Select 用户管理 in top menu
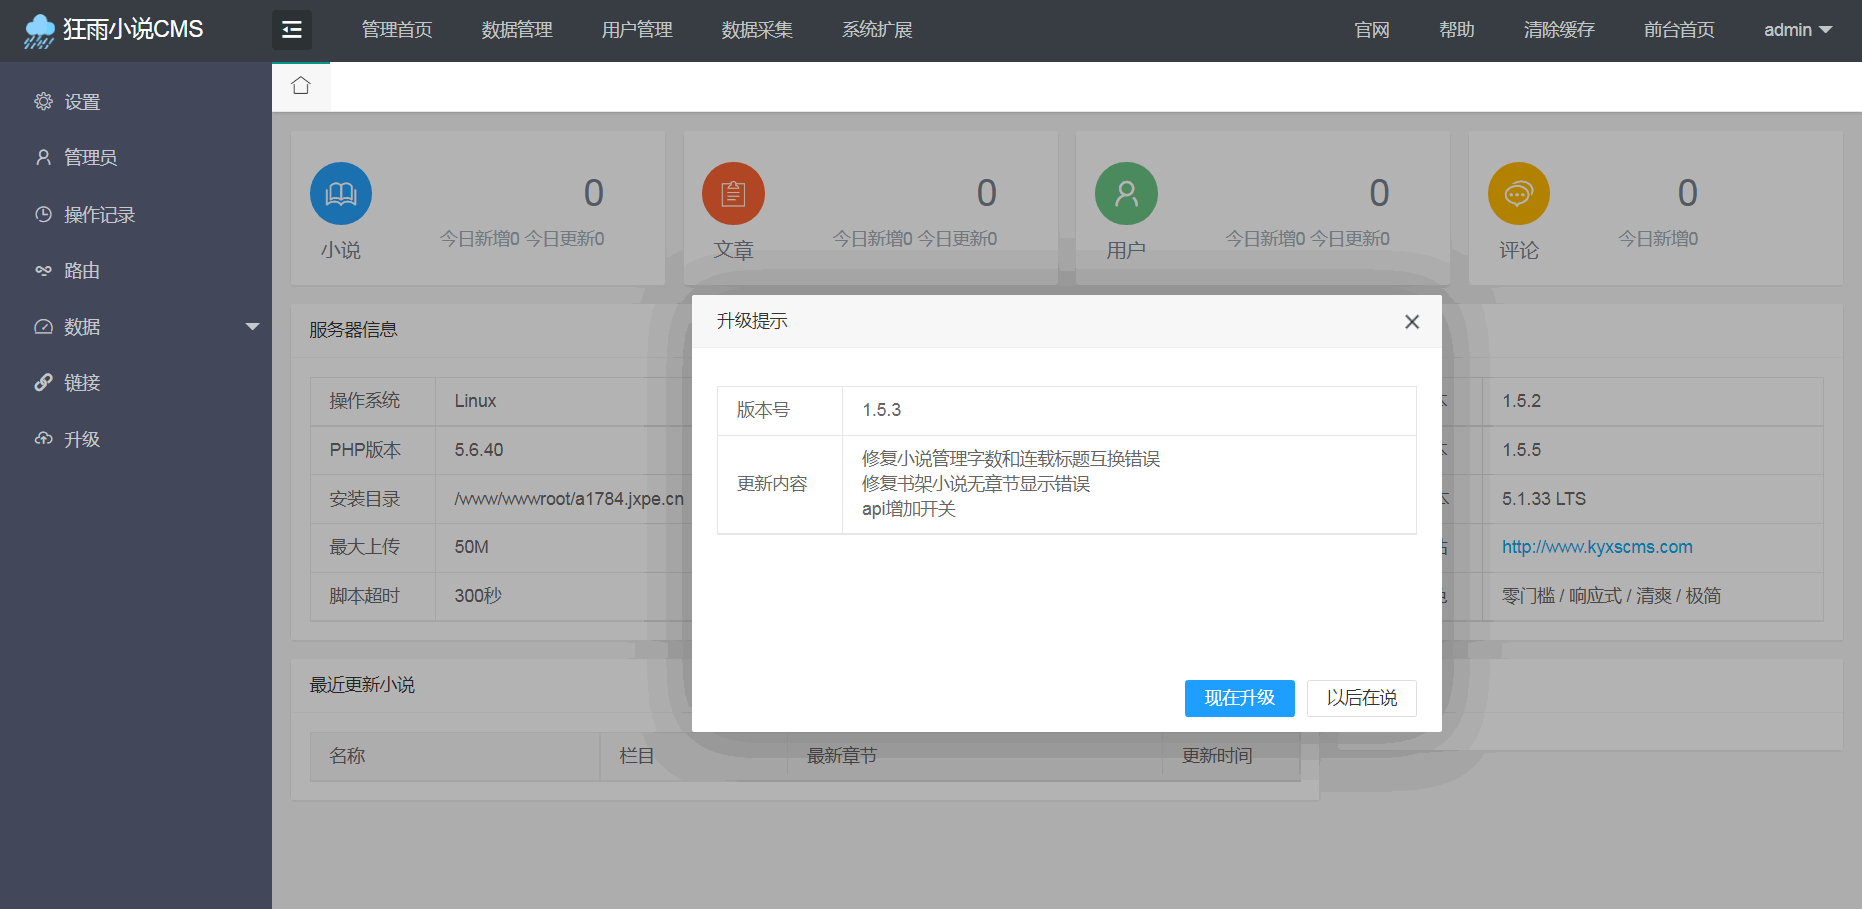The height and width of the screenshot is (909, 1862). (637, 30)
